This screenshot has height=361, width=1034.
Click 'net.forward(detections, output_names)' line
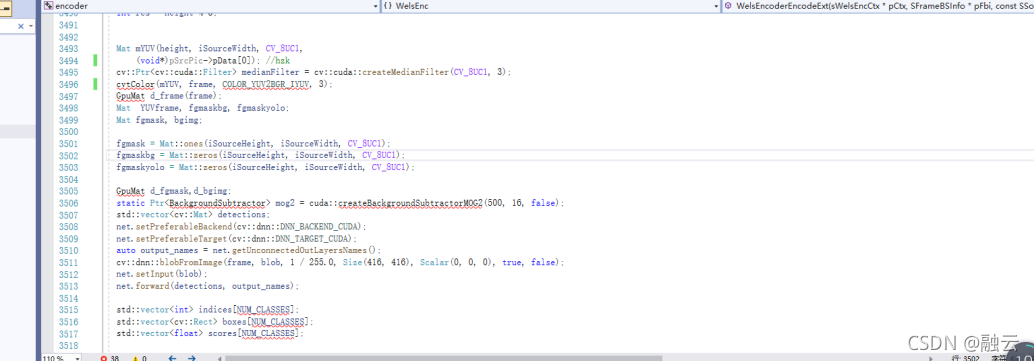208,286
